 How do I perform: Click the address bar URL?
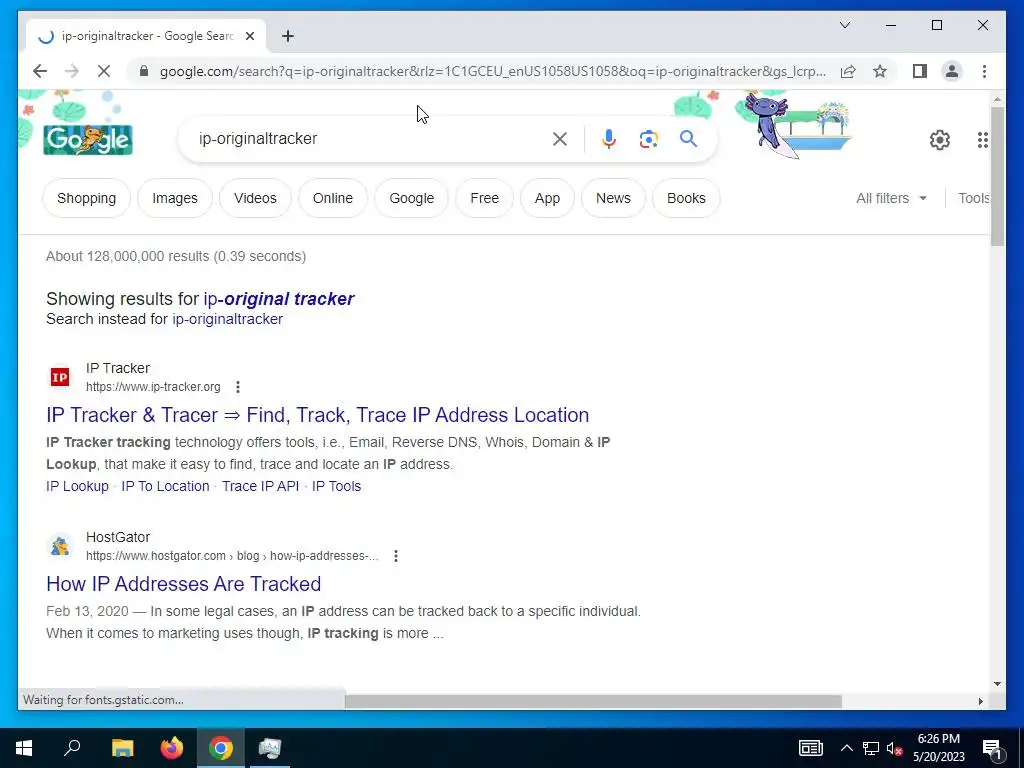point(493,71)
